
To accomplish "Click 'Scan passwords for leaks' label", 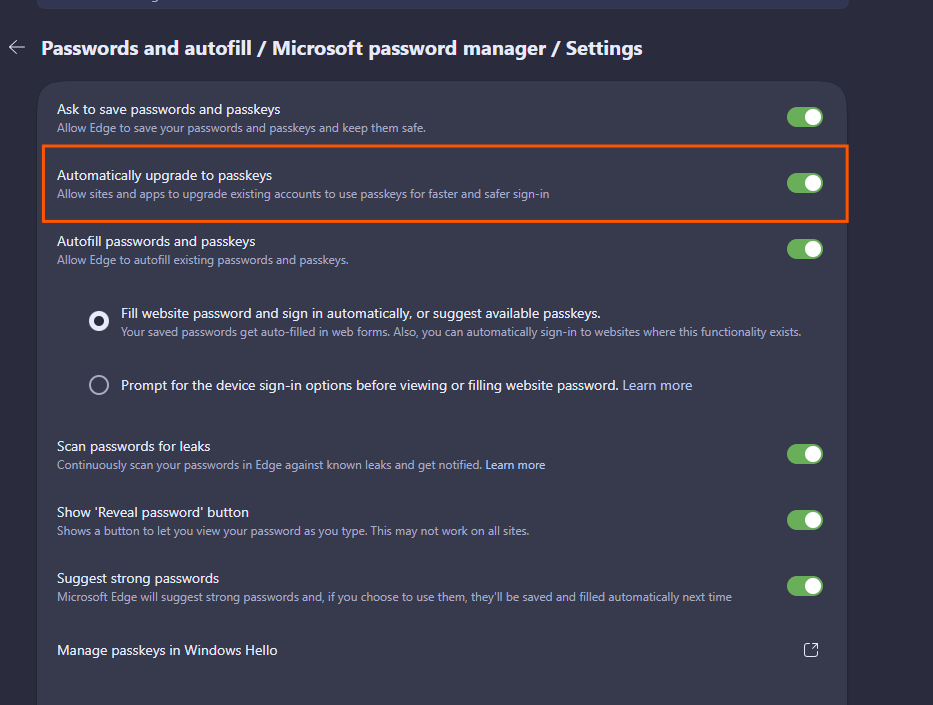I will 133,446.
